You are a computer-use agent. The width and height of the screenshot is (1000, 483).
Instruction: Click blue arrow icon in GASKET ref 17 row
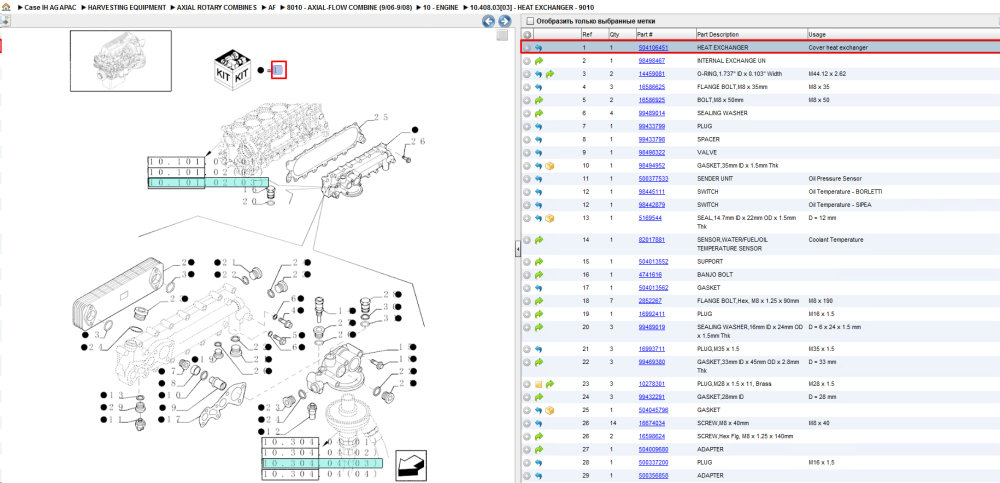coord(539,288)
